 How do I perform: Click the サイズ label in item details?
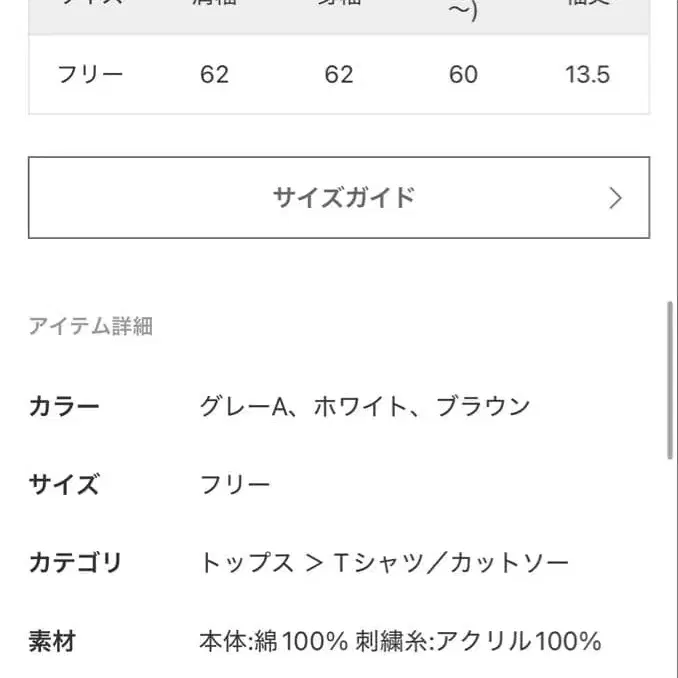coord(64,485)
